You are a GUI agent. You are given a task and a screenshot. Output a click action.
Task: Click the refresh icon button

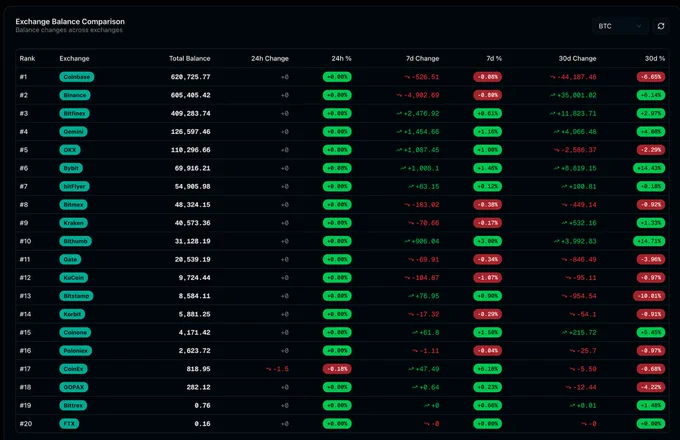point(660,26)
